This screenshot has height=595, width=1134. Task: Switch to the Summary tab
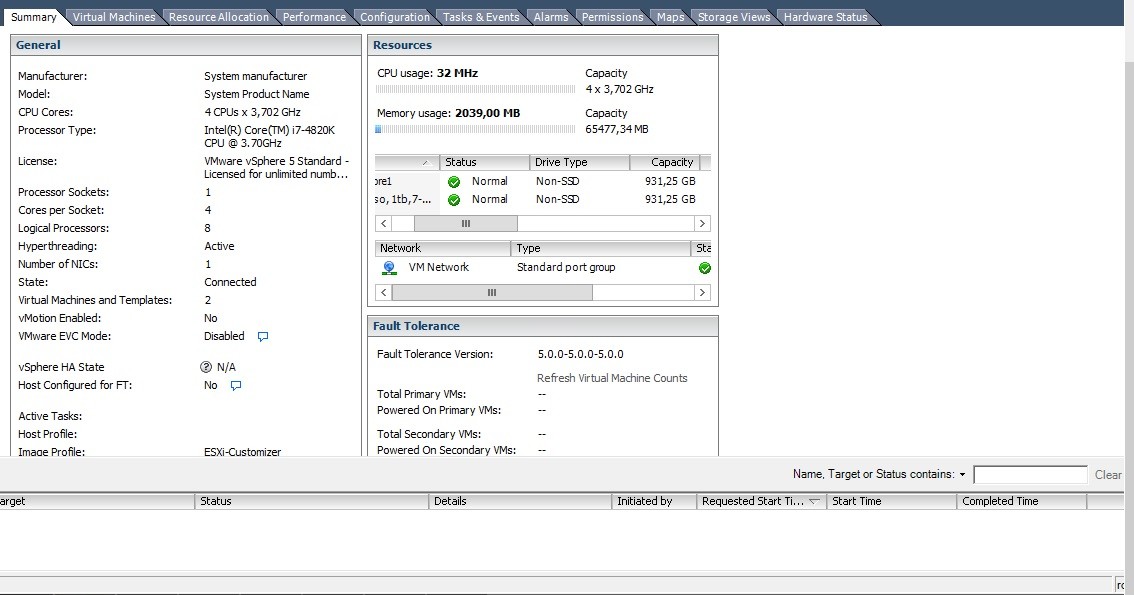33,17
